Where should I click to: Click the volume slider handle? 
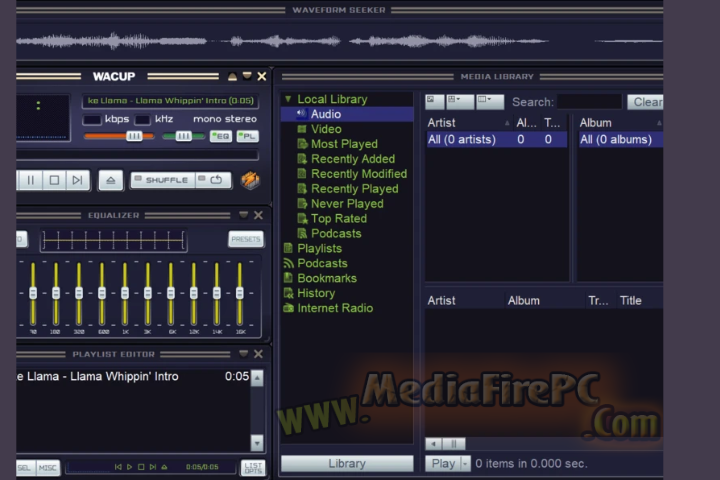tap(134, 136)
